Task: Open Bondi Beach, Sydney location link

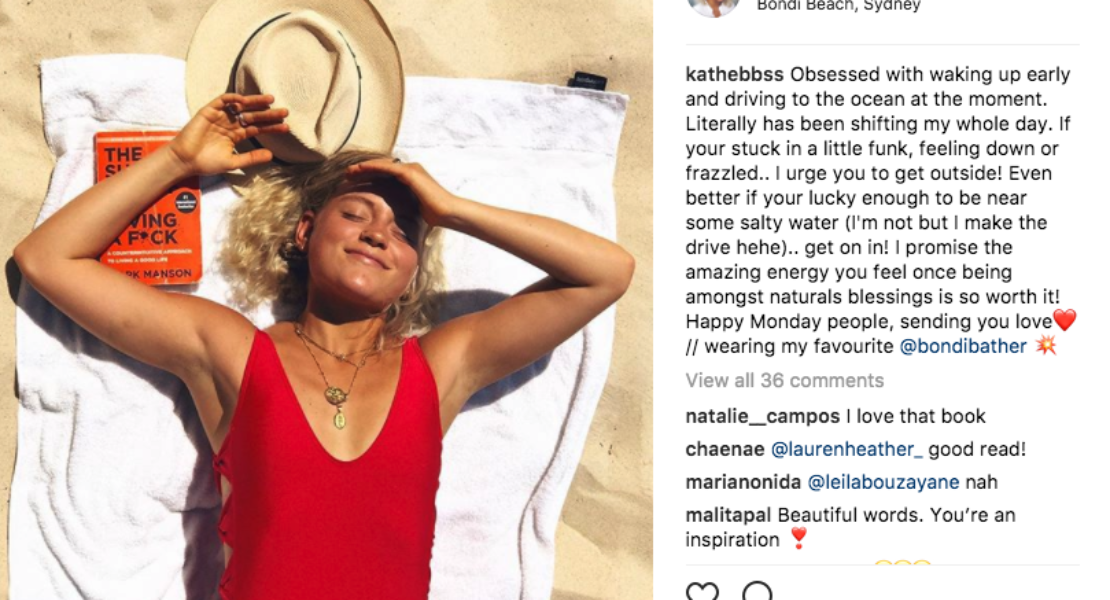Action: point(839,6)
